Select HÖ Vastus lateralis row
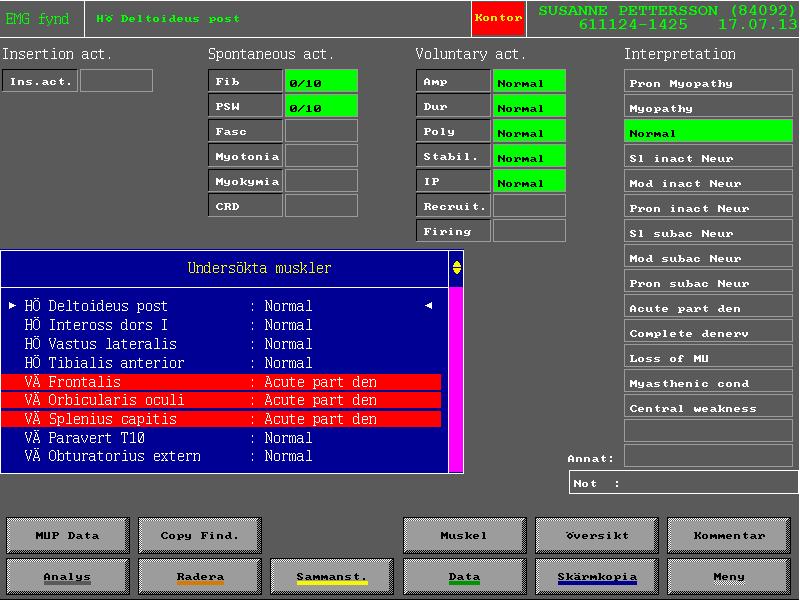The image size is (800, 601). click(x=221, y=343)
